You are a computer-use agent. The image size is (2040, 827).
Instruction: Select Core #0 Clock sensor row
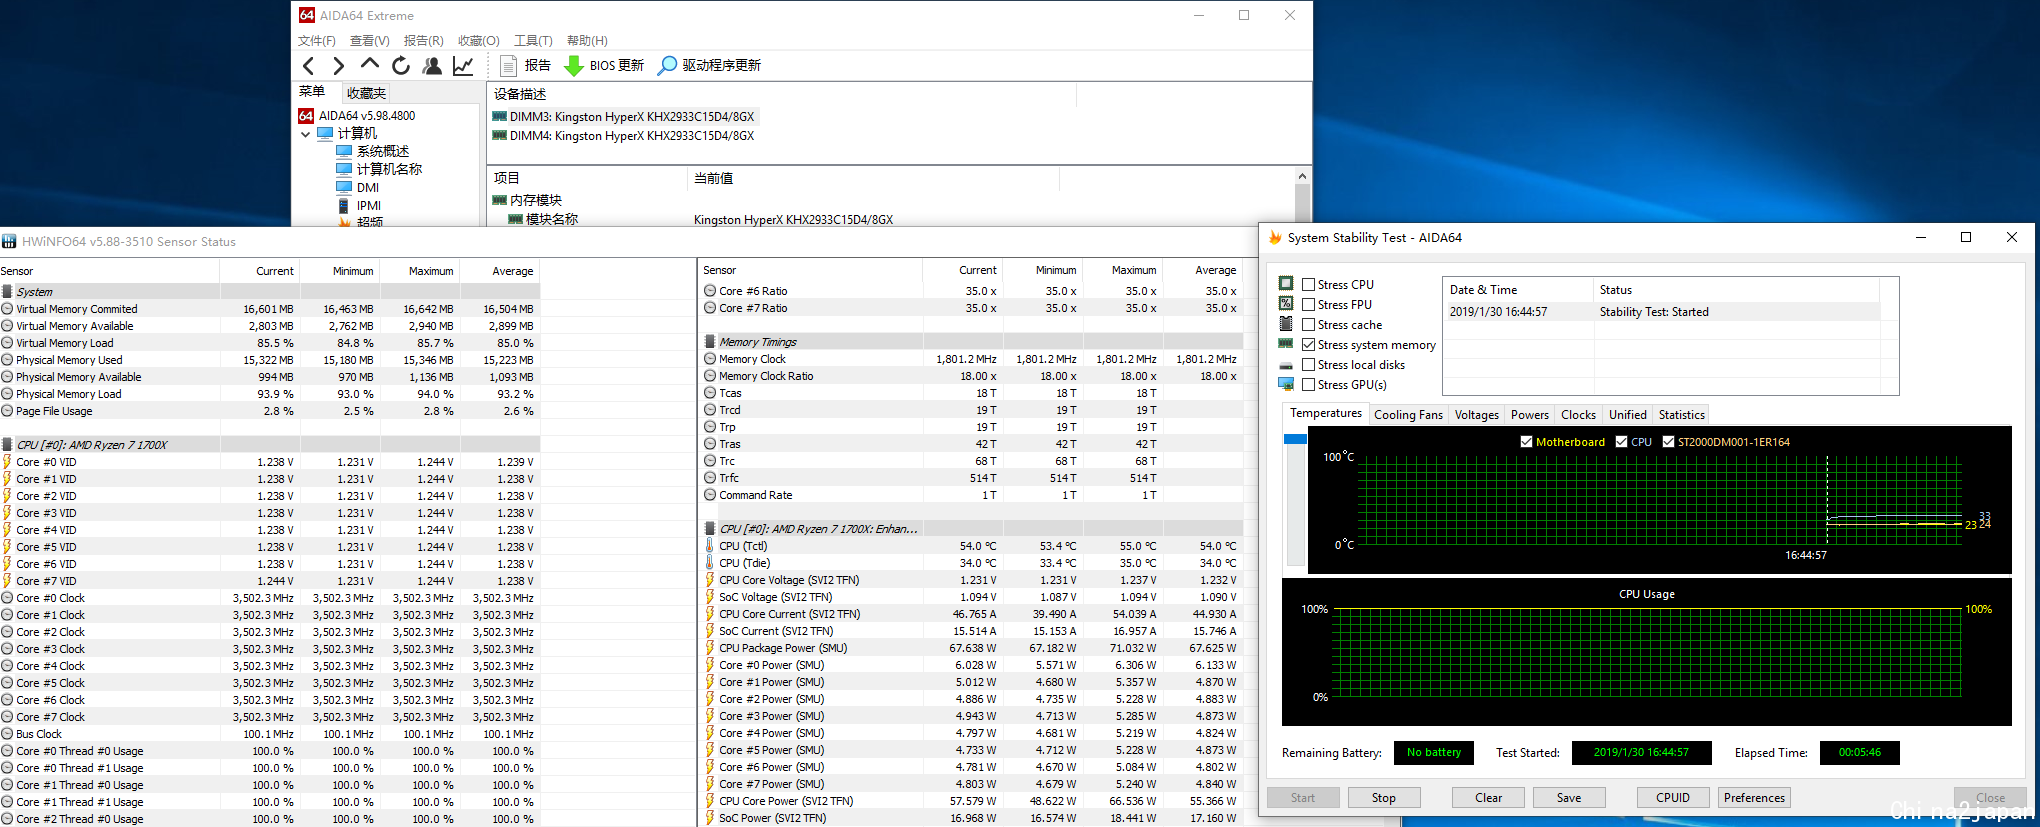[x=270, y=598]
